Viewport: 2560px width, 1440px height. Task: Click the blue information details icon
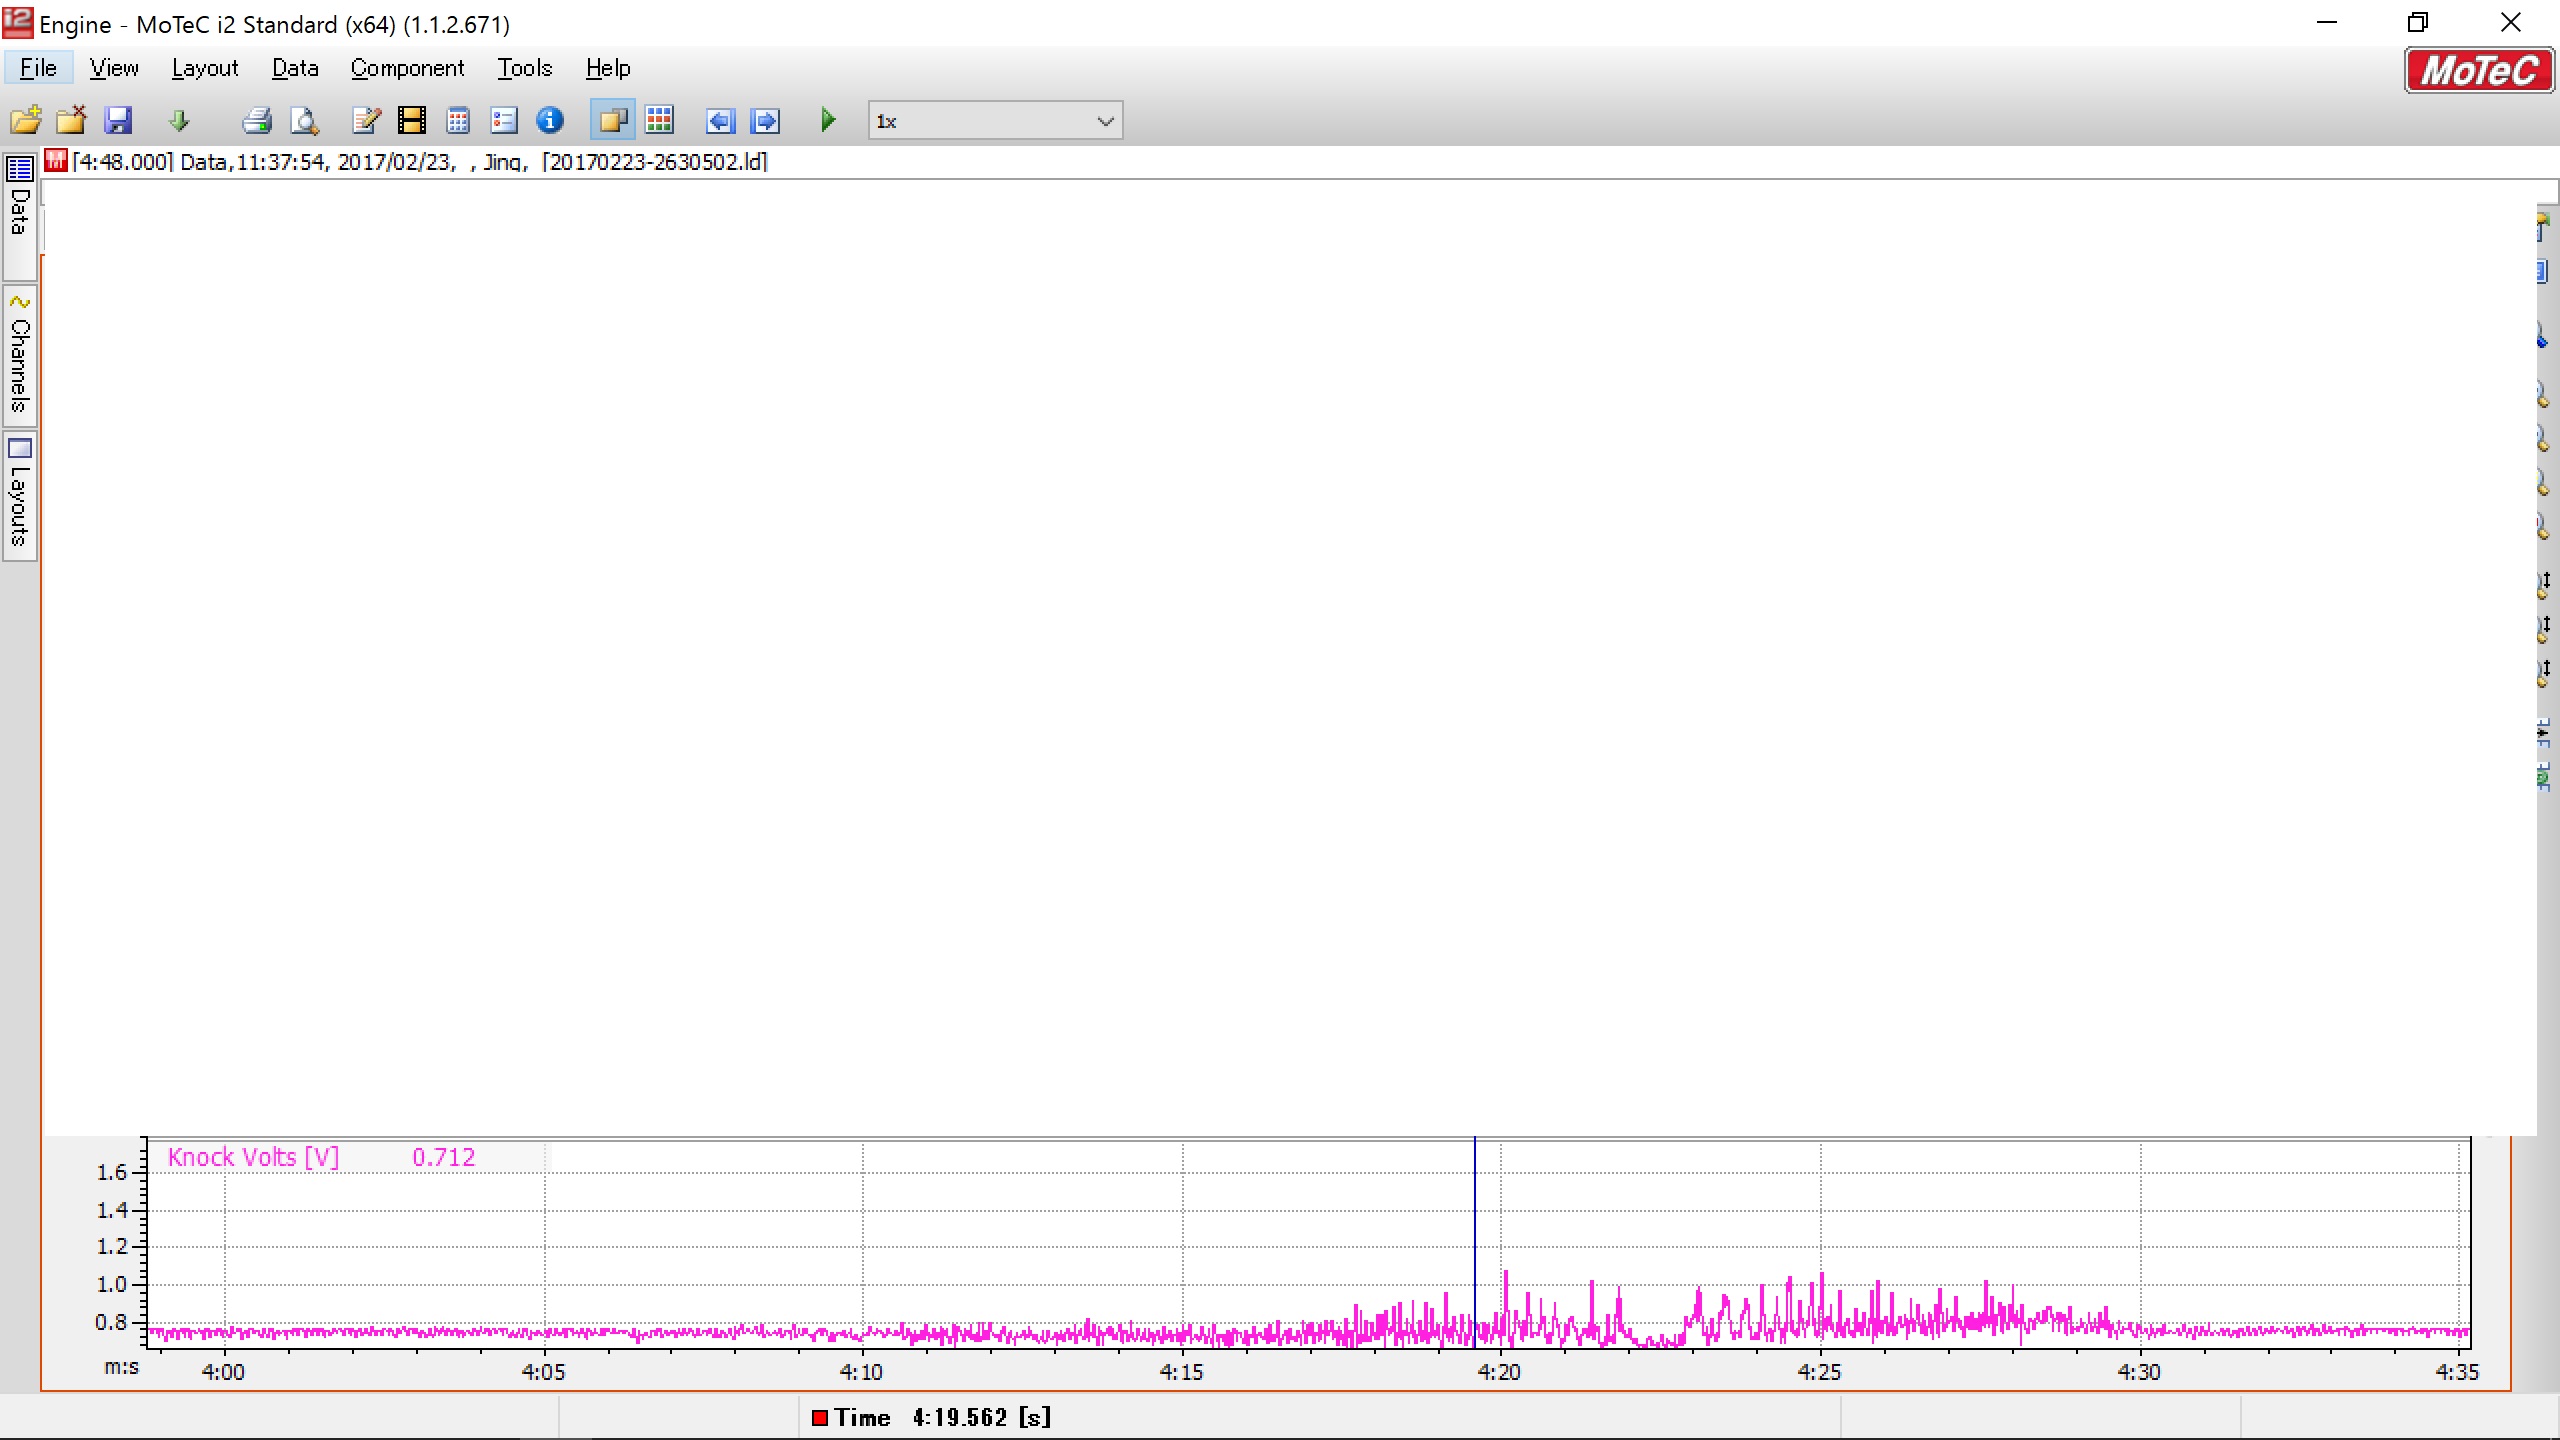(550, 121)
